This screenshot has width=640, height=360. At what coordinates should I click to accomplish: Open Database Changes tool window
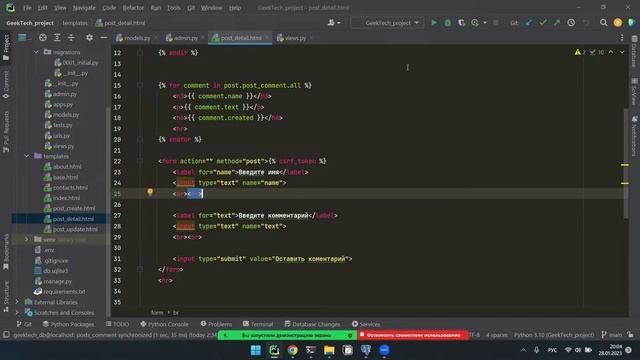(x=312, y=324)
